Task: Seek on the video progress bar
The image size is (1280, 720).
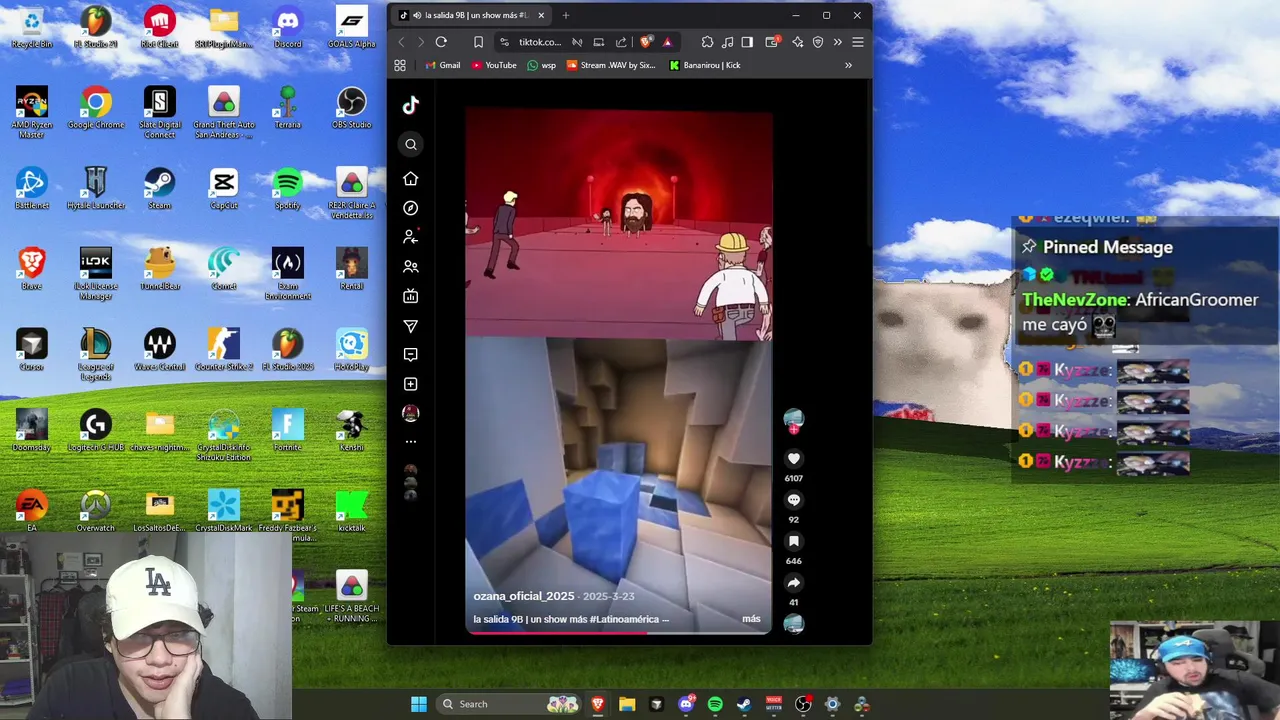Action: 619,632
